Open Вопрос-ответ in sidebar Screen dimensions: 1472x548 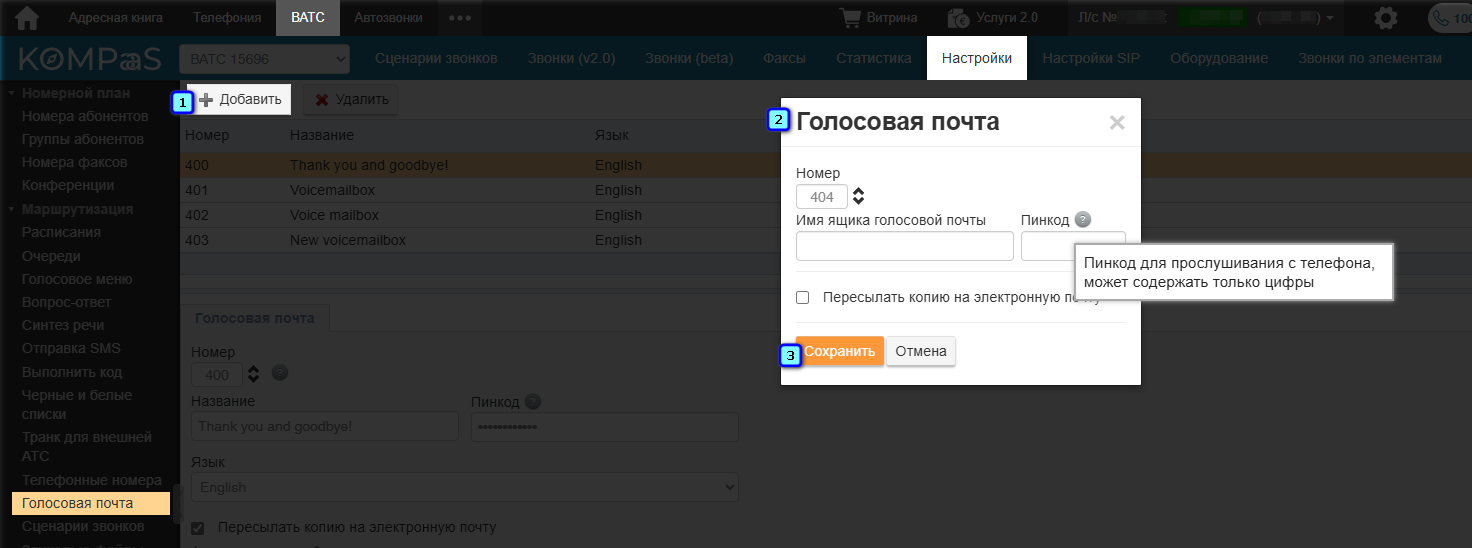67,302
